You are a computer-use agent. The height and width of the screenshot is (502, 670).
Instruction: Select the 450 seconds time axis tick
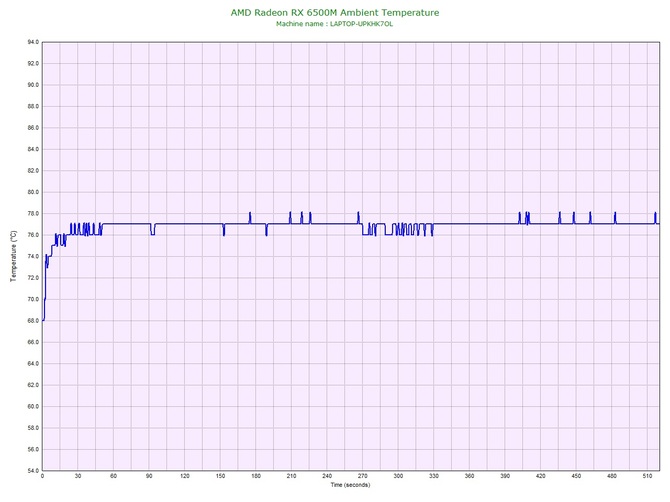pyautogui.click(x=576, y=476)
